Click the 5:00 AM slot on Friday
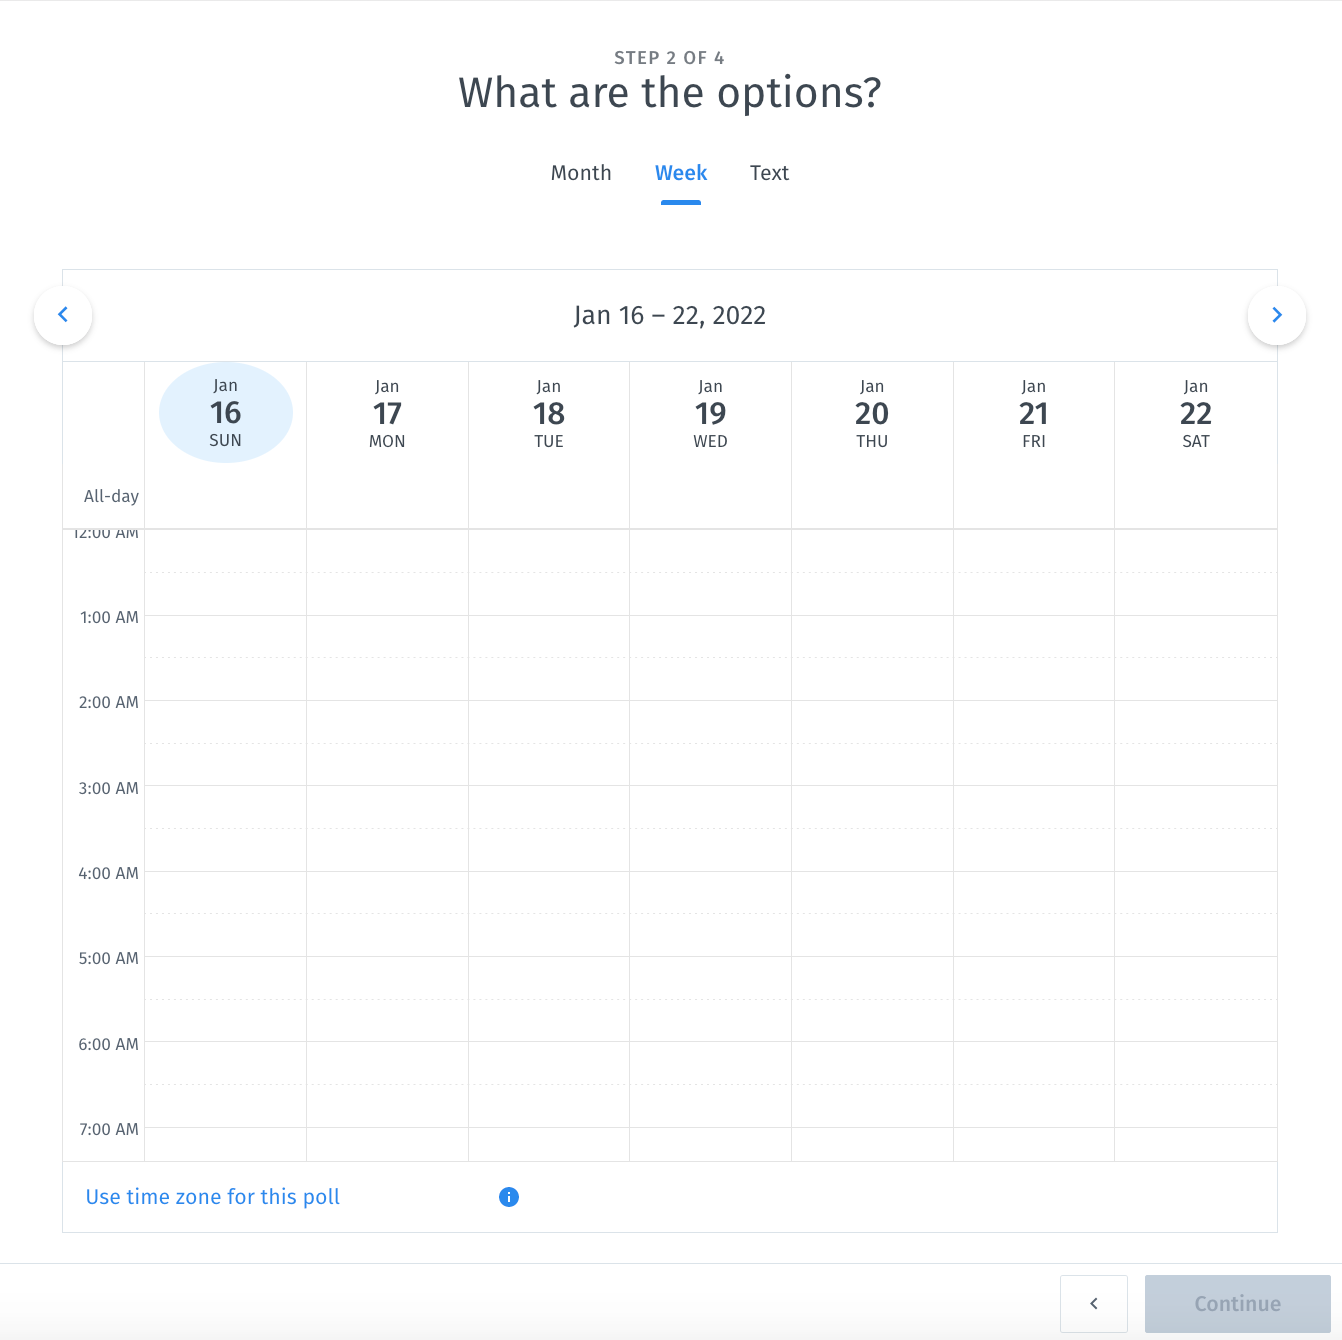 [1033, 978]
